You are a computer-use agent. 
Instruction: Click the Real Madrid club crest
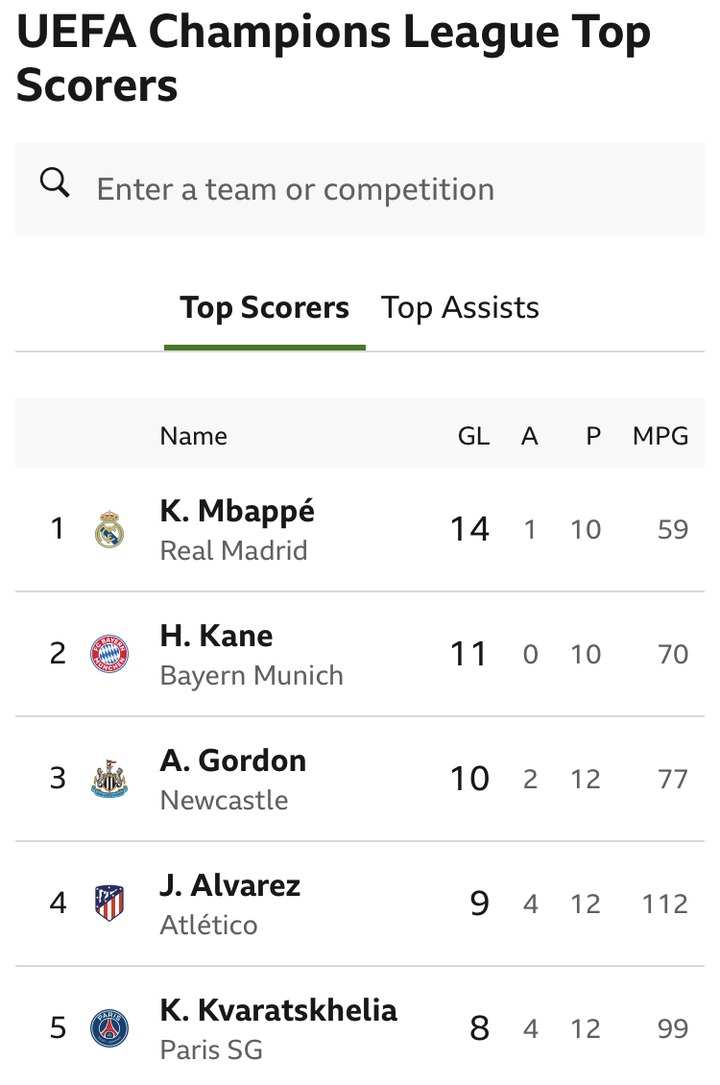pyautogui.click(x=109, y=529)
